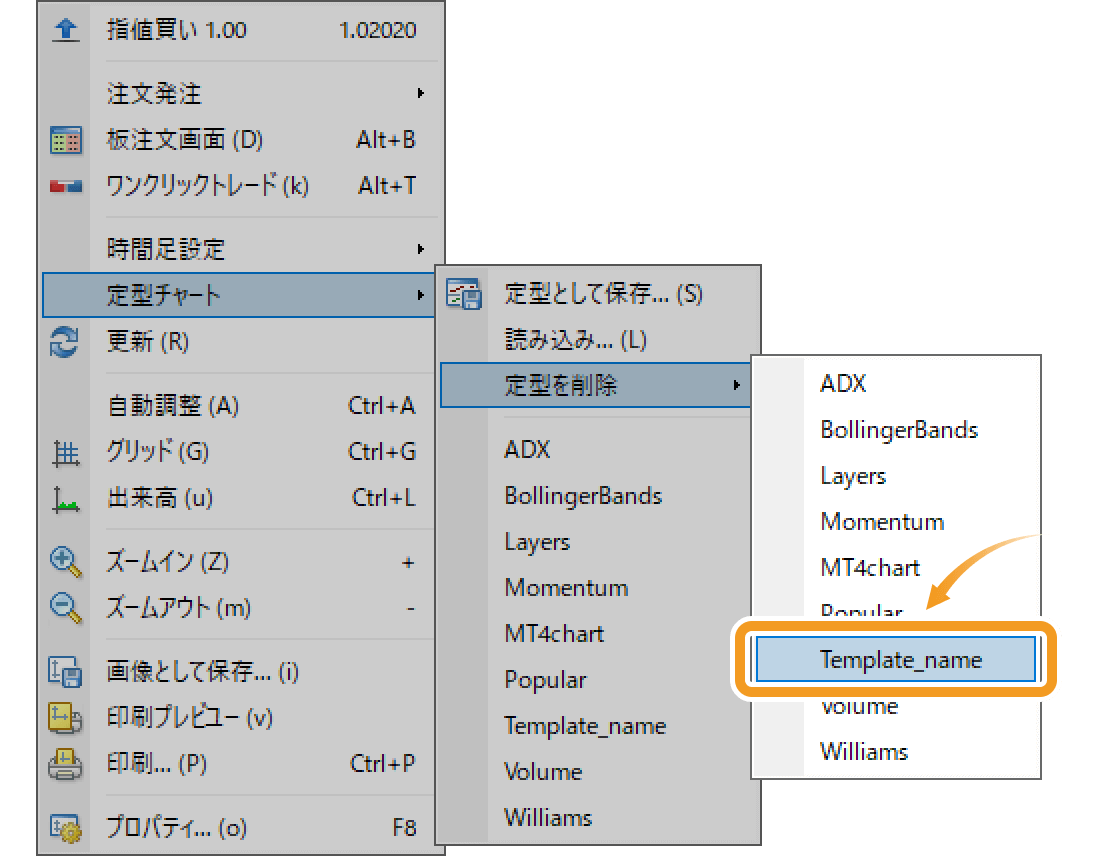Select 画像として保存... (i) entry
1100x856 pixels.
[x=239, y=672]
